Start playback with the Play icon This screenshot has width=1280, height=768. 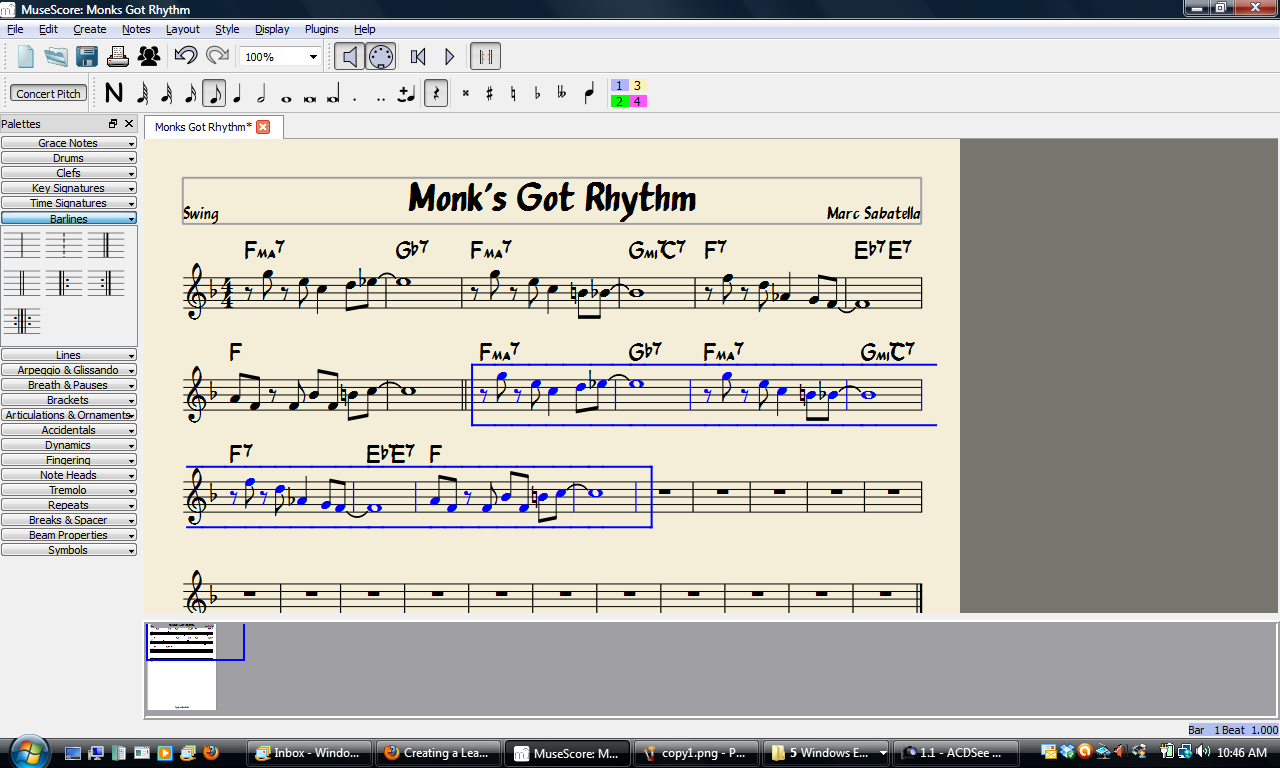point(449,57)
